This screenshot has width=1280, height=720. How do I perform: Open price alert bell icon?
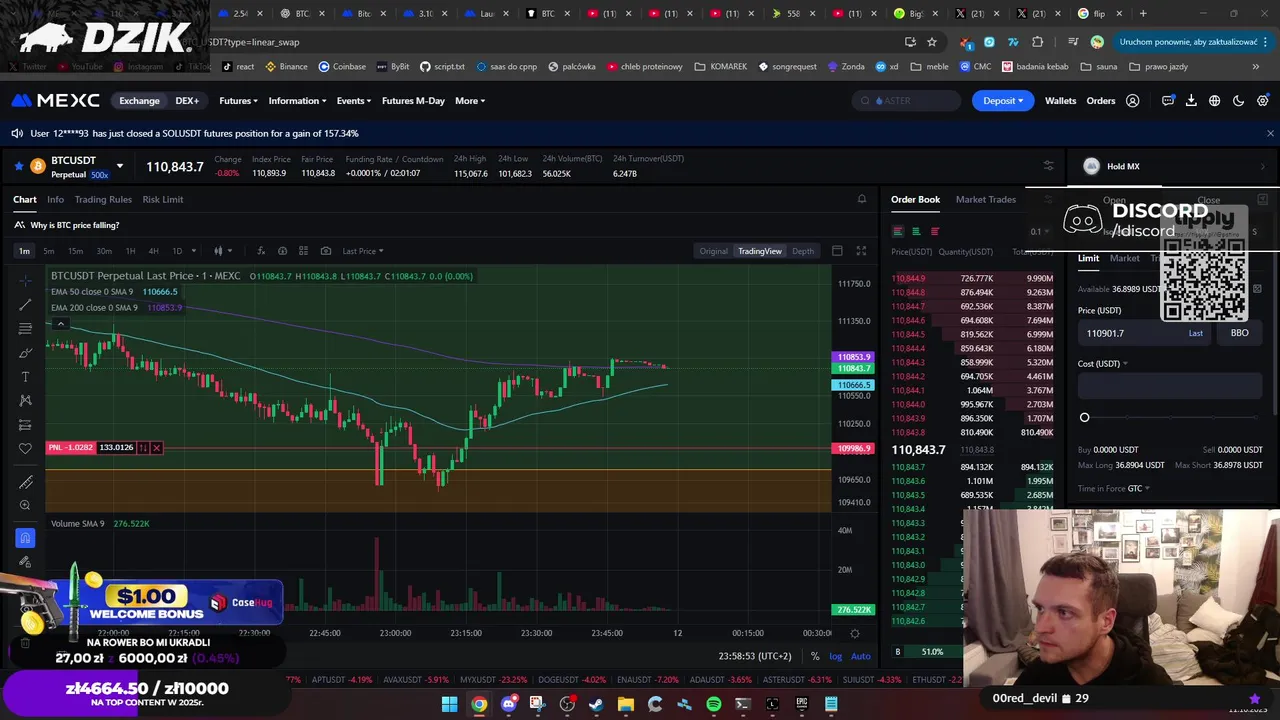[x=862, y=199]
